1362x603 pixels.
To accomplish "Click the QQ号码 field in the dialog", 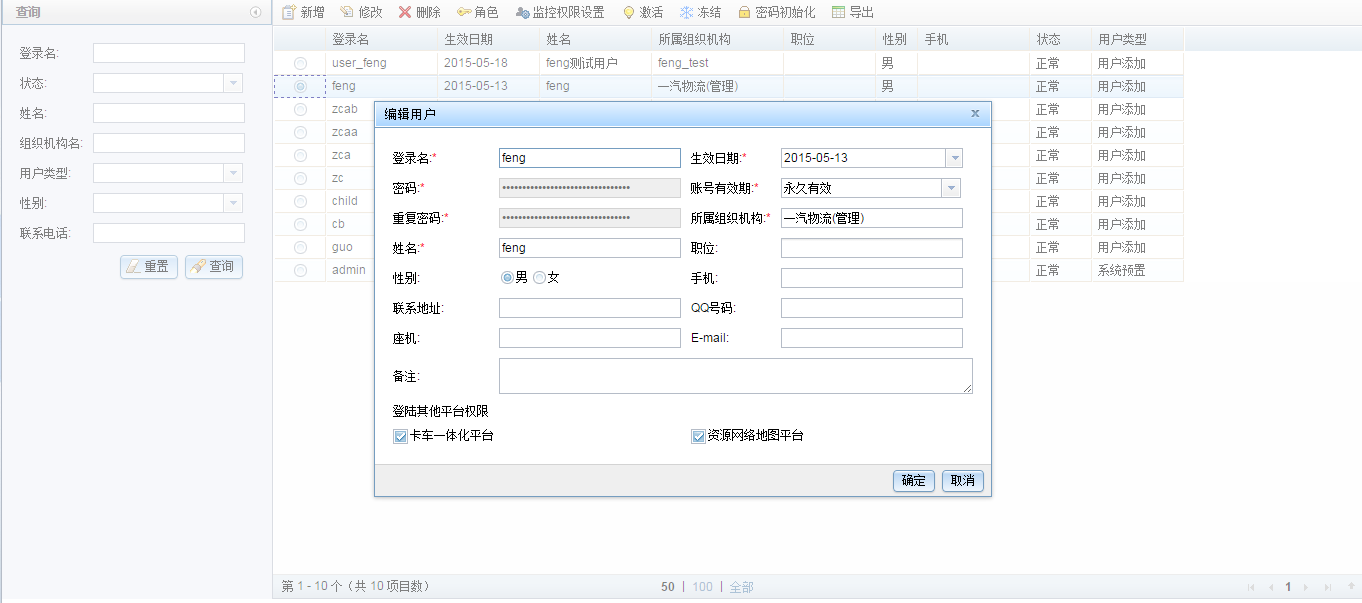I will (872, 308).
